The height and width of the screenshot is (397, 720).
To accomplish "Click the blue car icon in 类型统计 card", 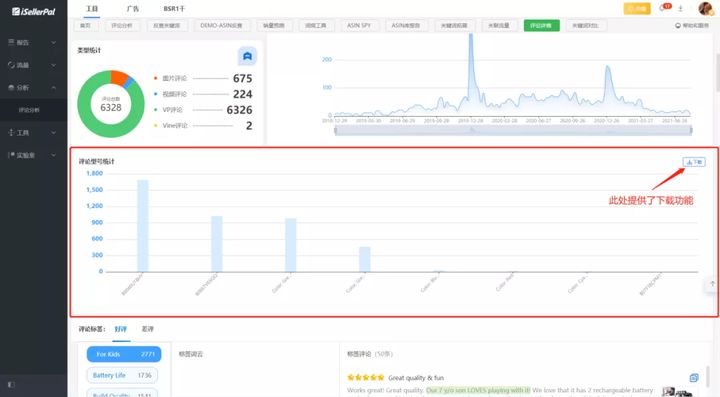I will coord(247,56).
